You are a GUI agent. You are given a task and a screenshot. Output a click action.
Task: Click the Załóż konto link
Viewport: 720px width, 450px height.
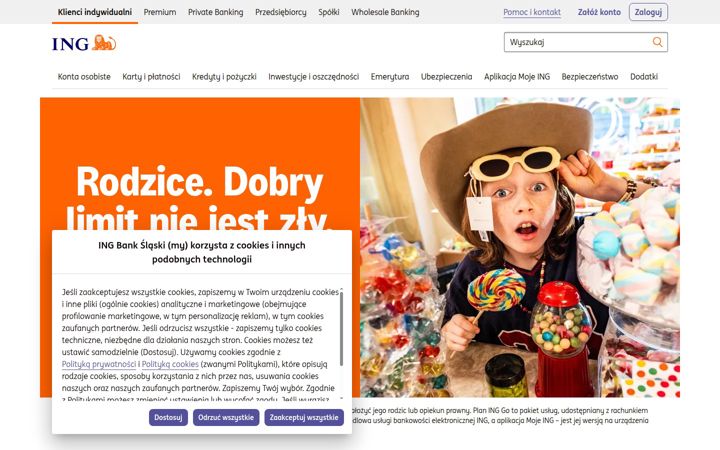[x=599, y=12]
